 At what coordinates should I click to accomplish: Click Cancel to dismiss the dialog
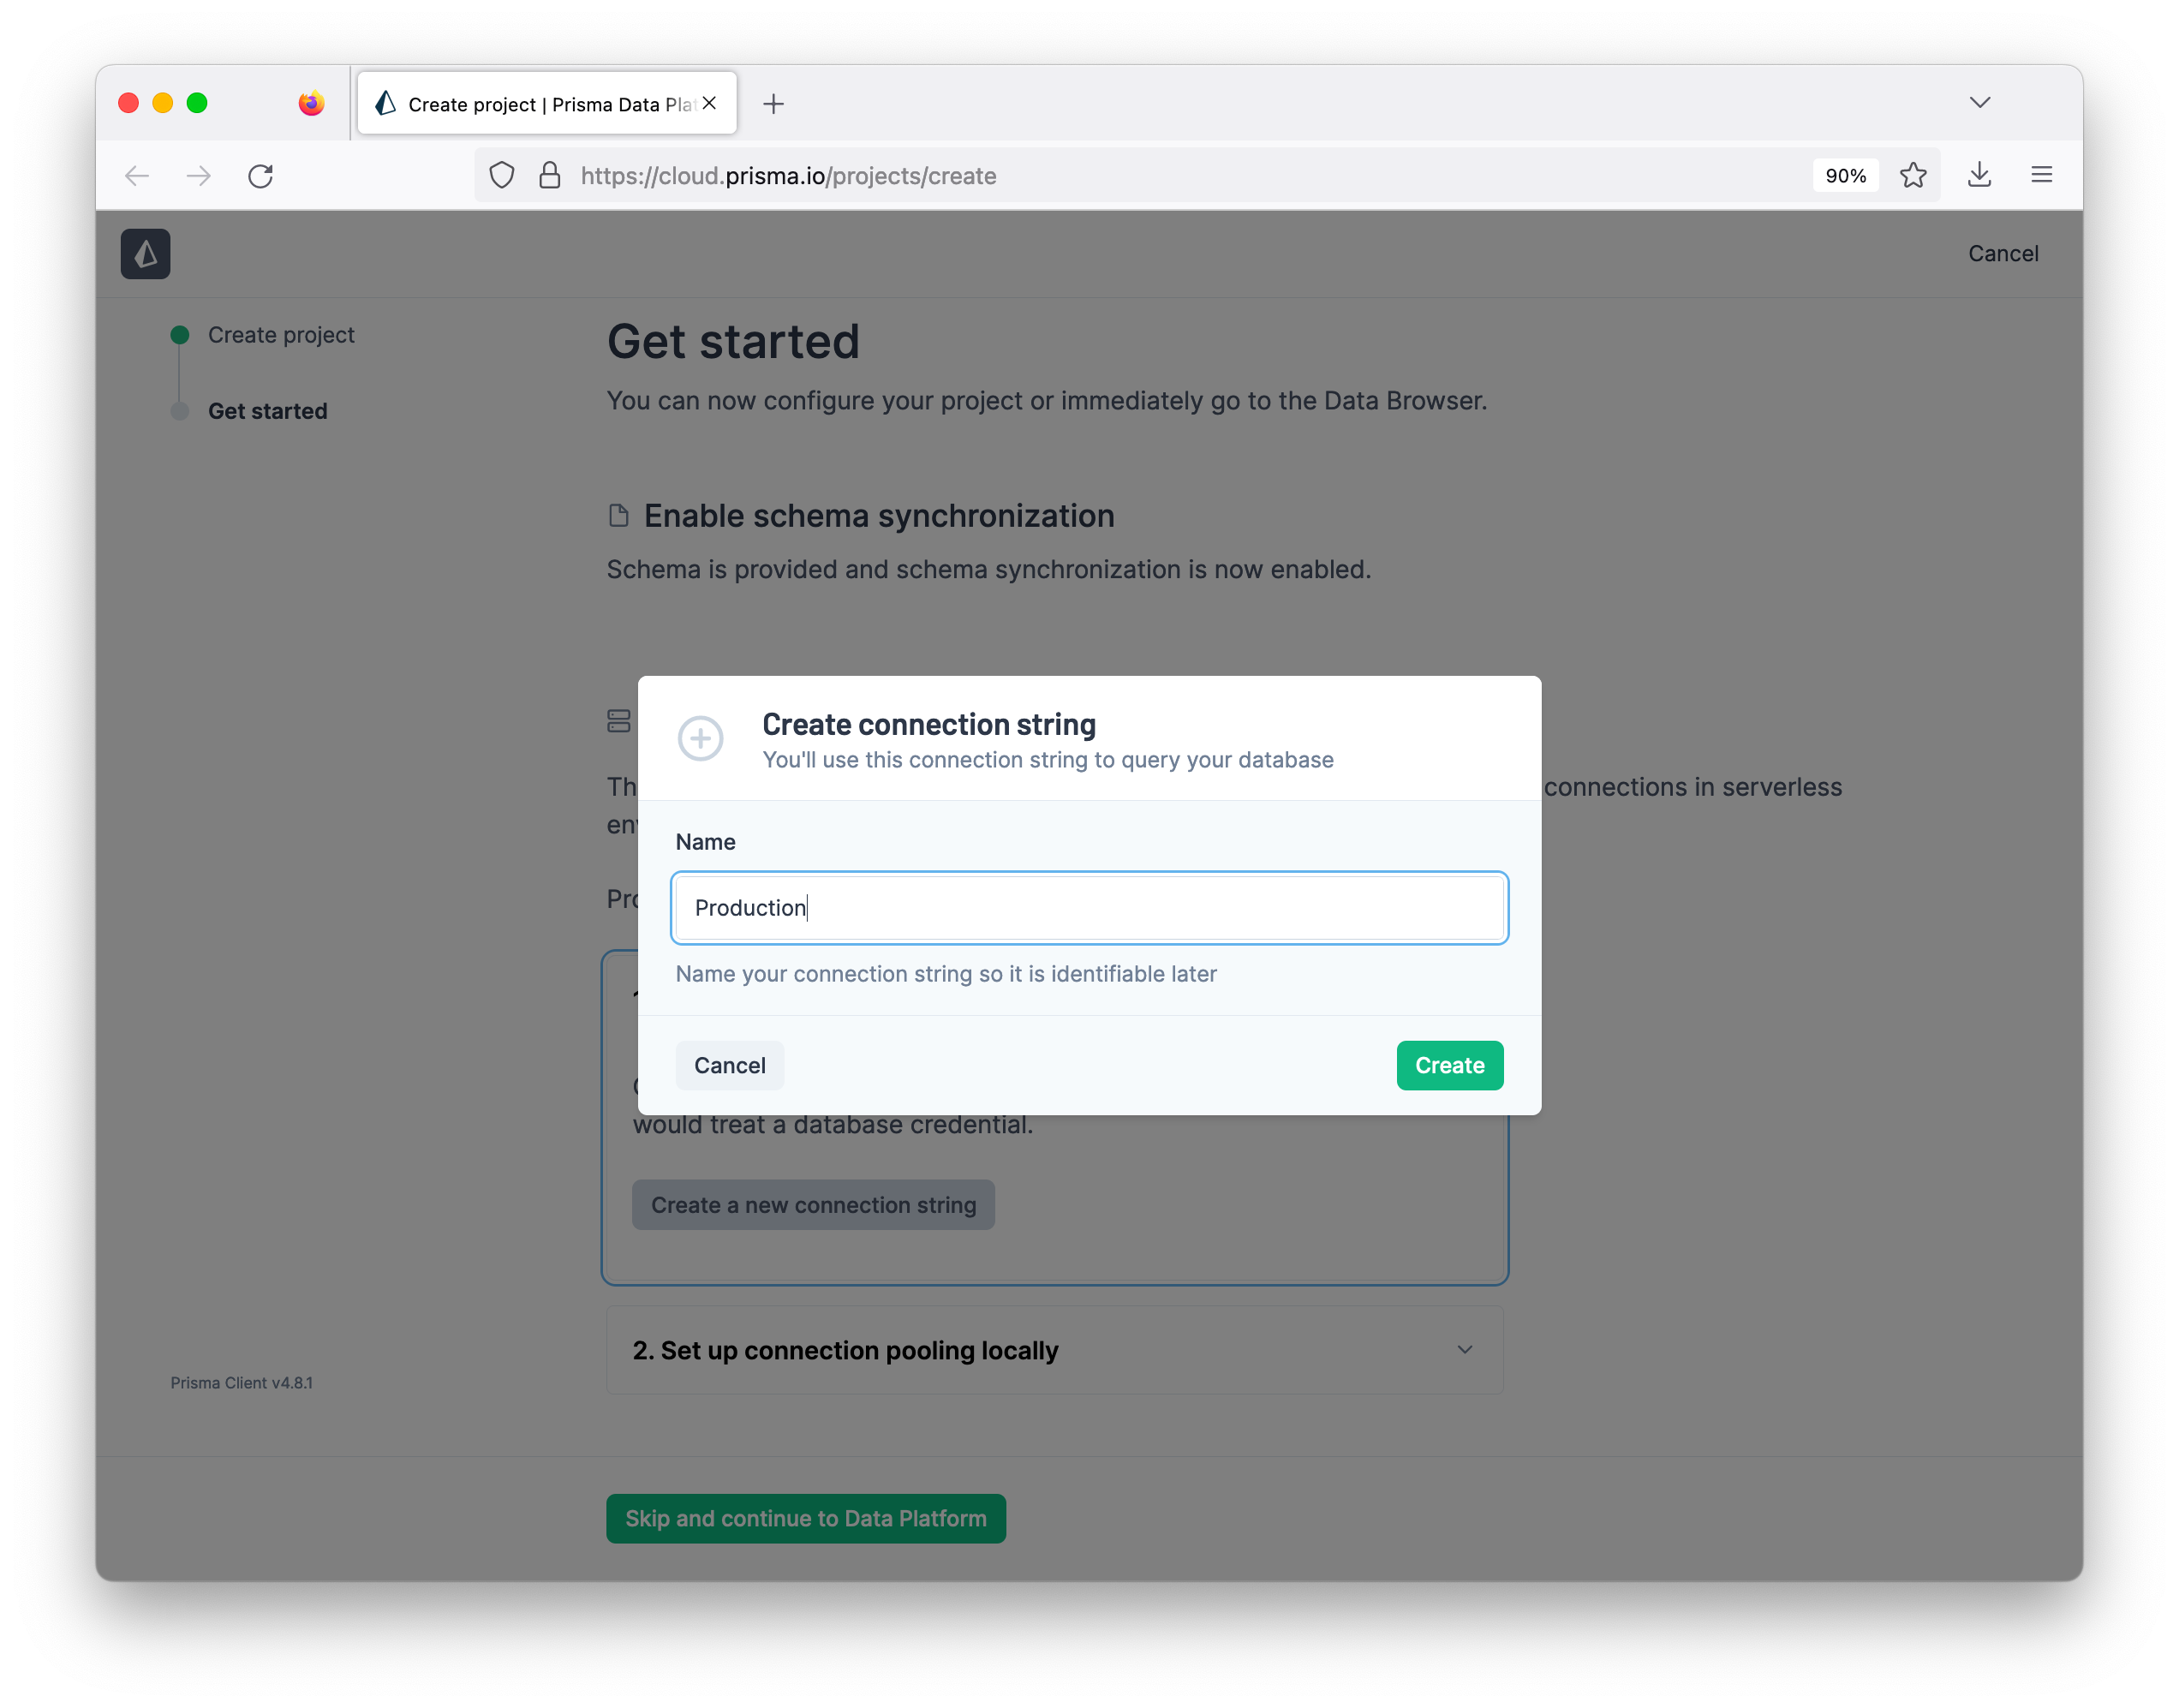click(731, 1063)
